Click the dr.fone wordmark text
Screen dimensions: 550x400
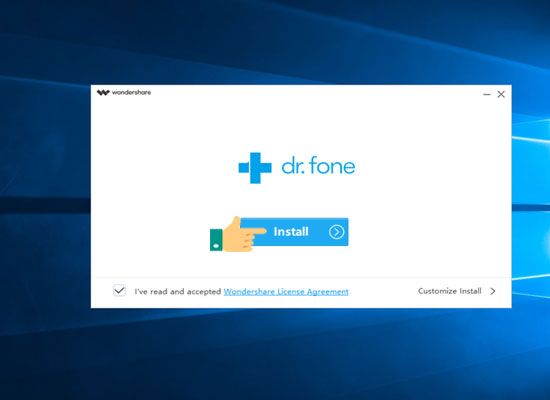pos(318,166)
